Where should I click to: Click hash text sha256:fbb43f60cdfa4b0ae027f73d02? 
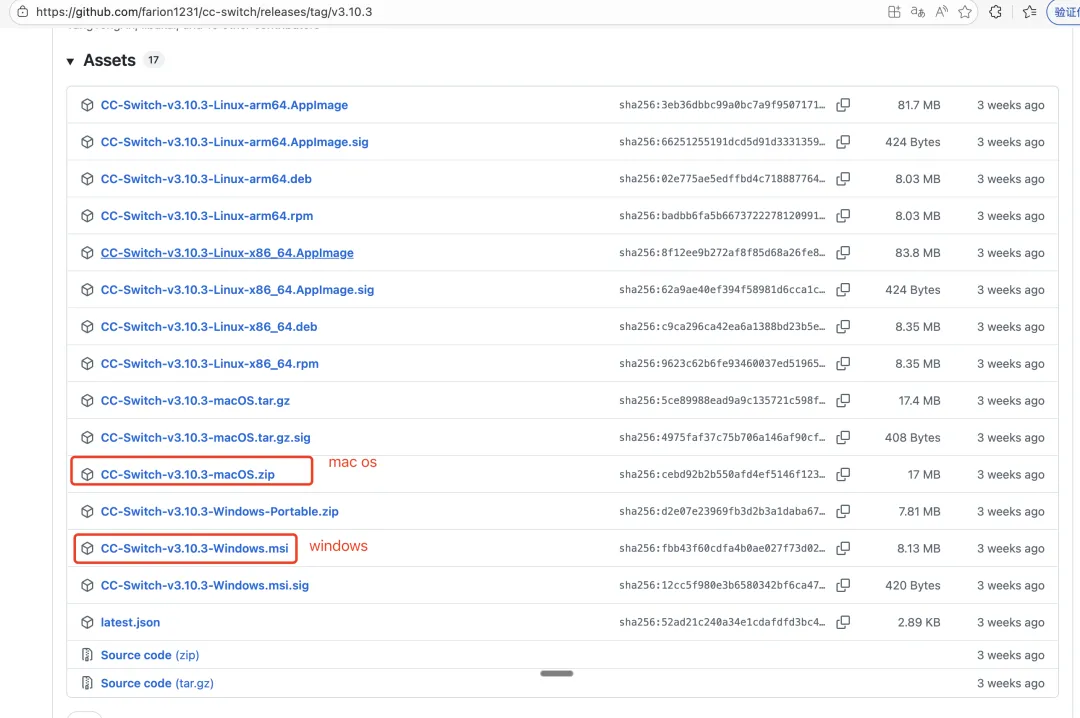pos(722,548)
